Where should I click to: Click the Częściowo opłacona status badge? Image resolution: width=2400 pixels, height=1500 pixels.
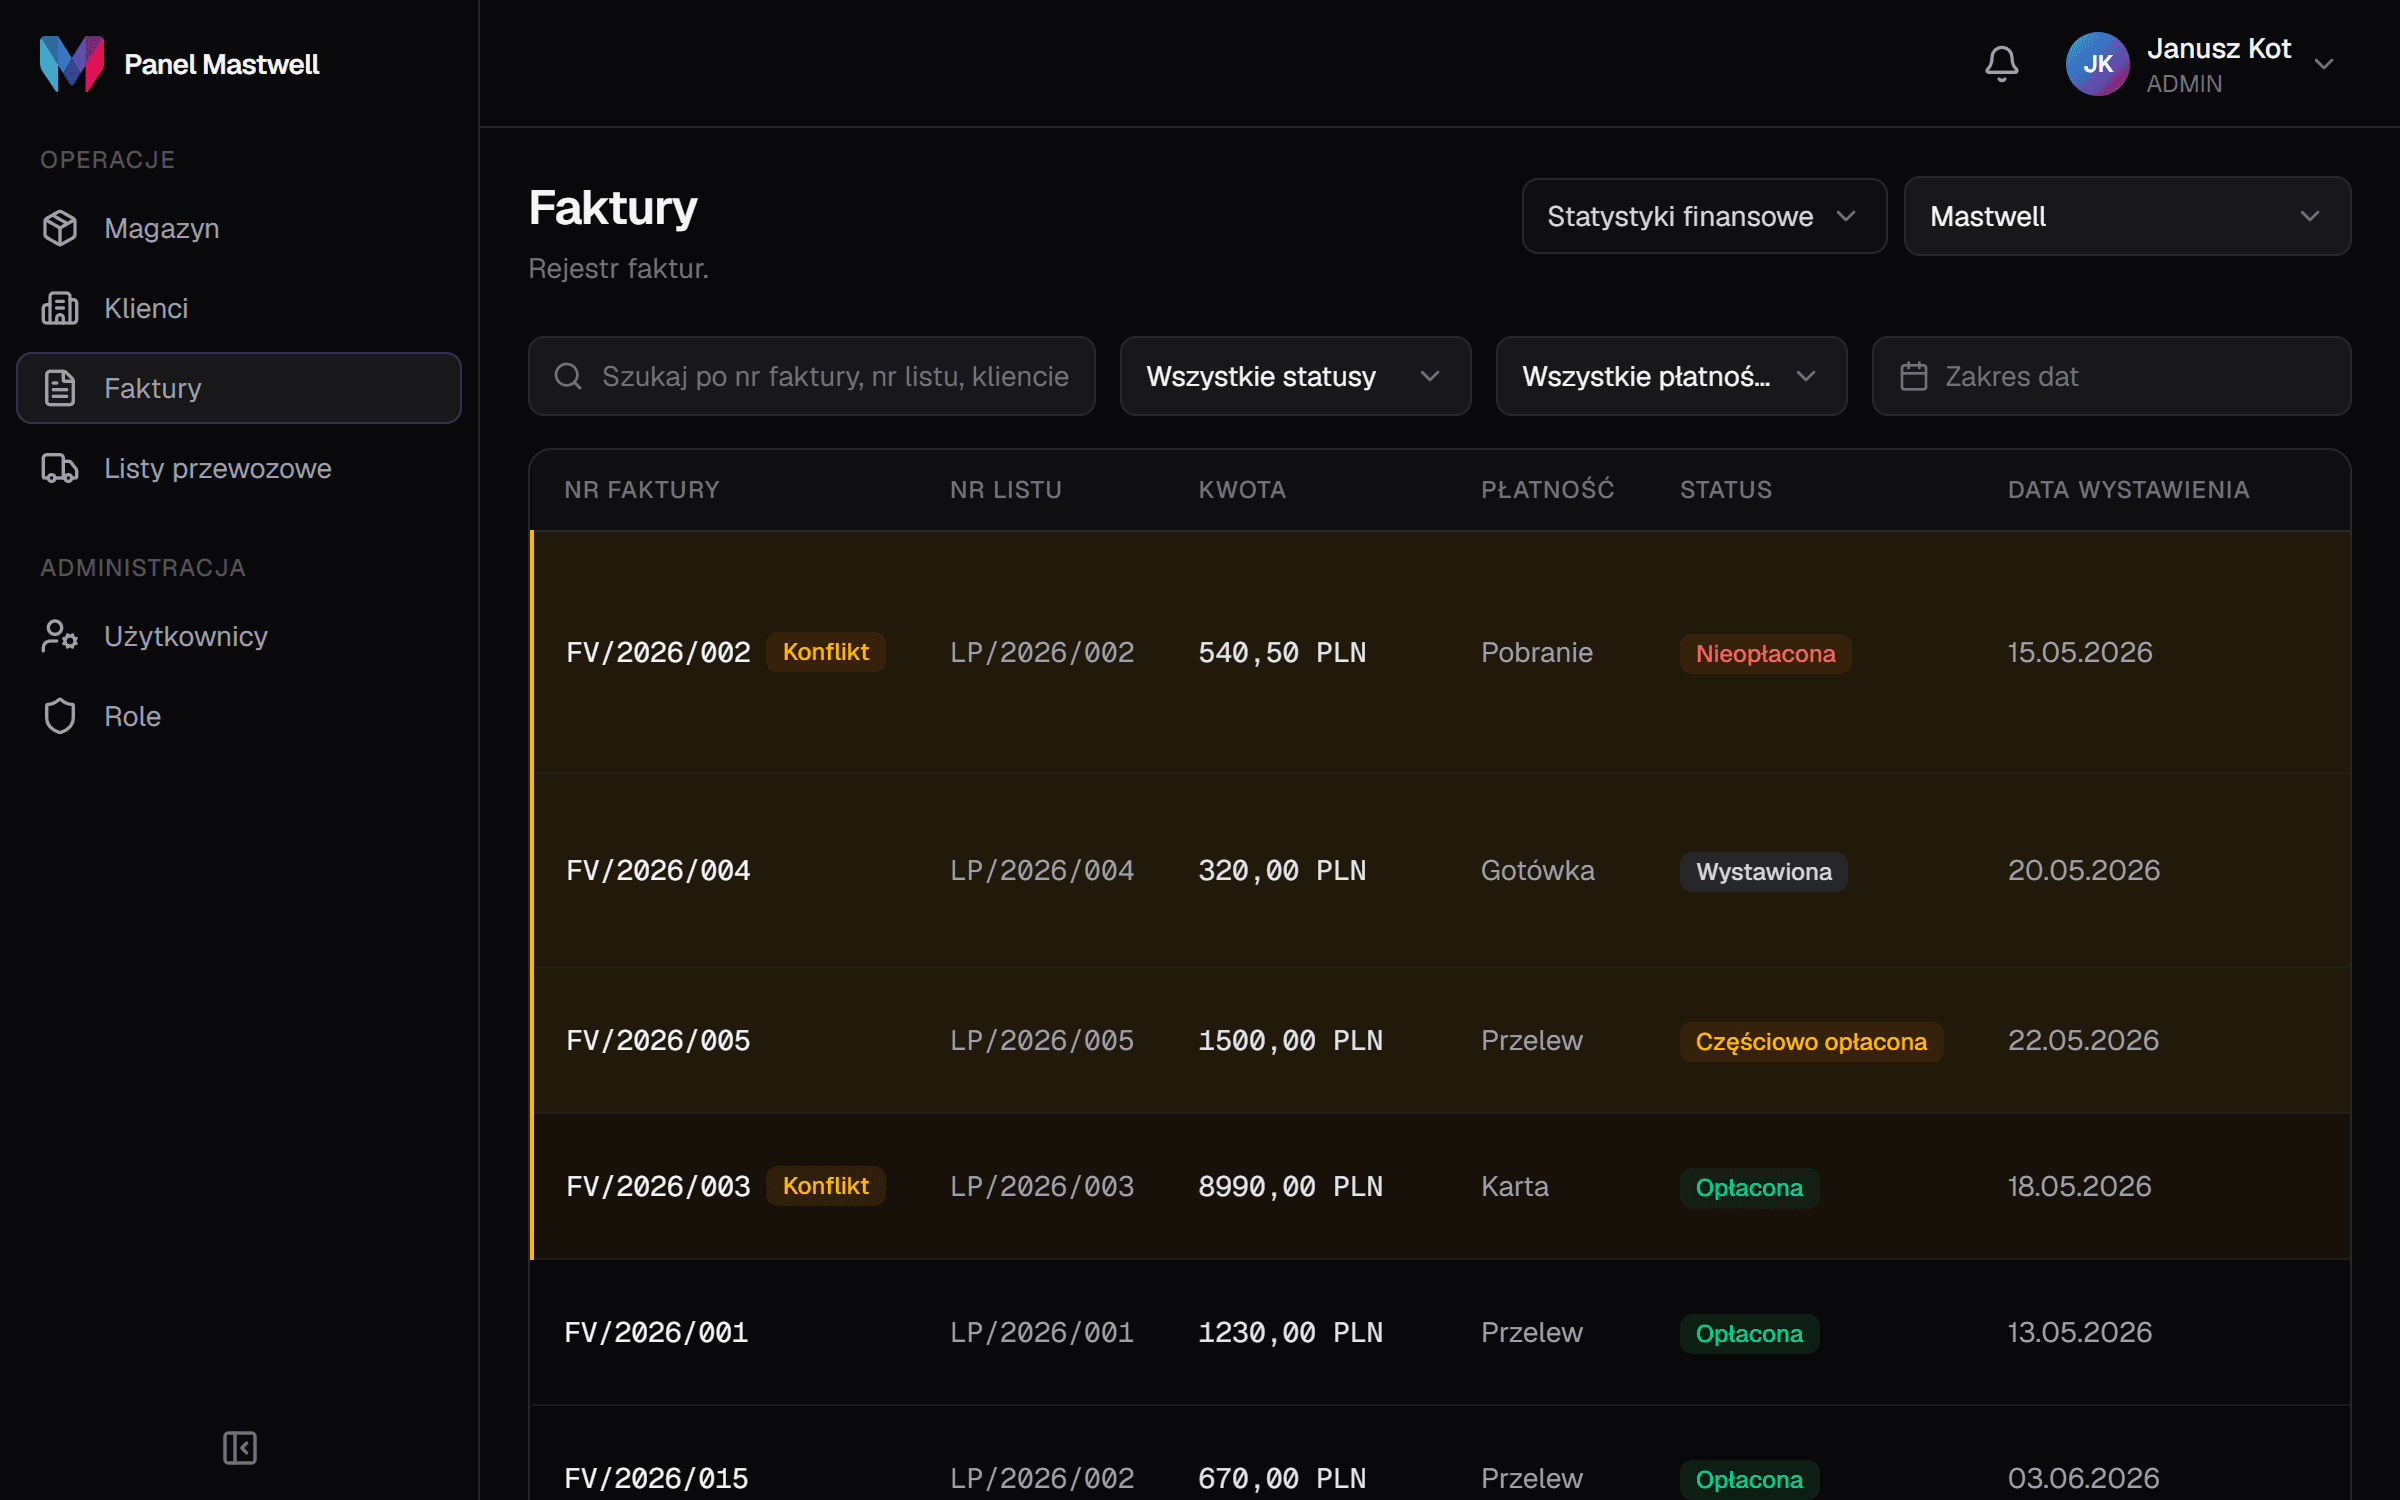pyautogui.click(x=1811, y=1042)
